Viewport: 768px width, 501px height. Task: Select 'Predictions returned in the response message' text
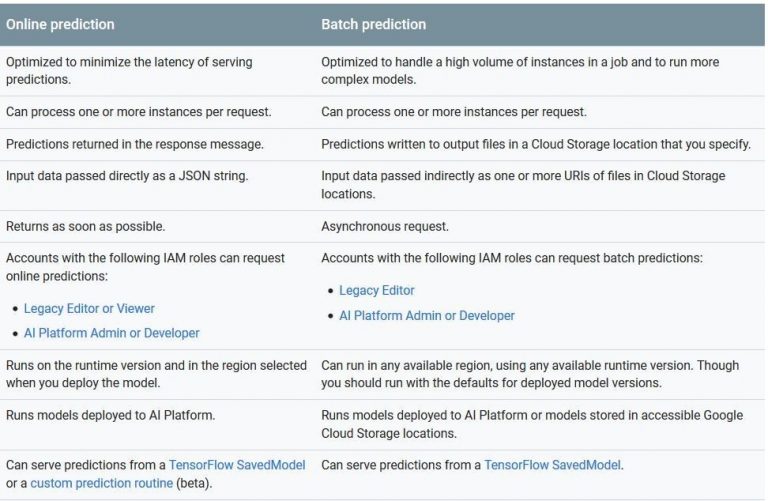pos(135,144)
